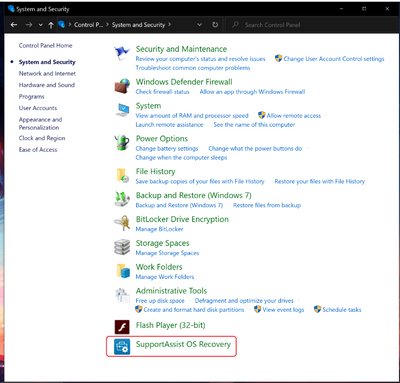Expand chevron after Control Panel breadcrumb
This screenshot has height=383, width=400.
click(107, 25)
